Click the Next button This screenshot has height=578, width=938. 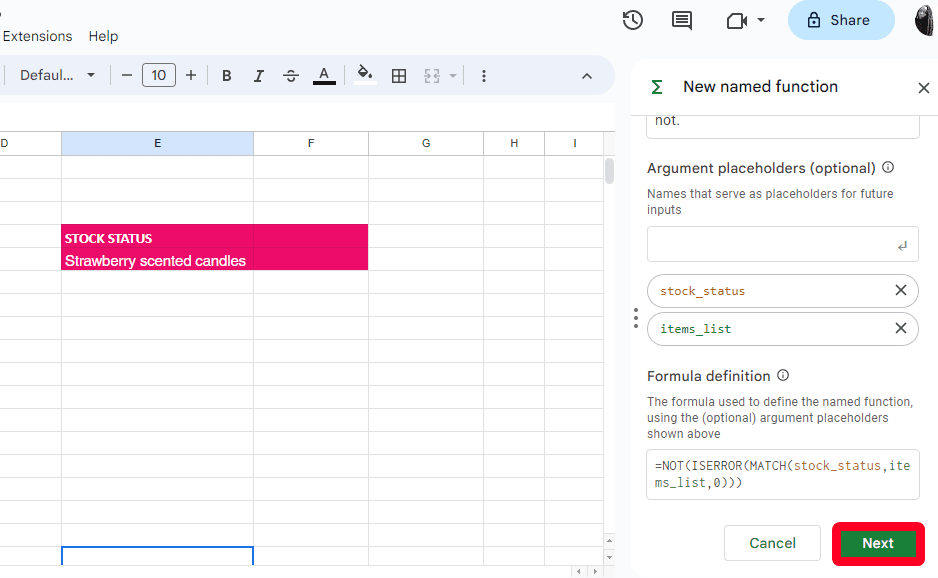[x=877, y=543]
